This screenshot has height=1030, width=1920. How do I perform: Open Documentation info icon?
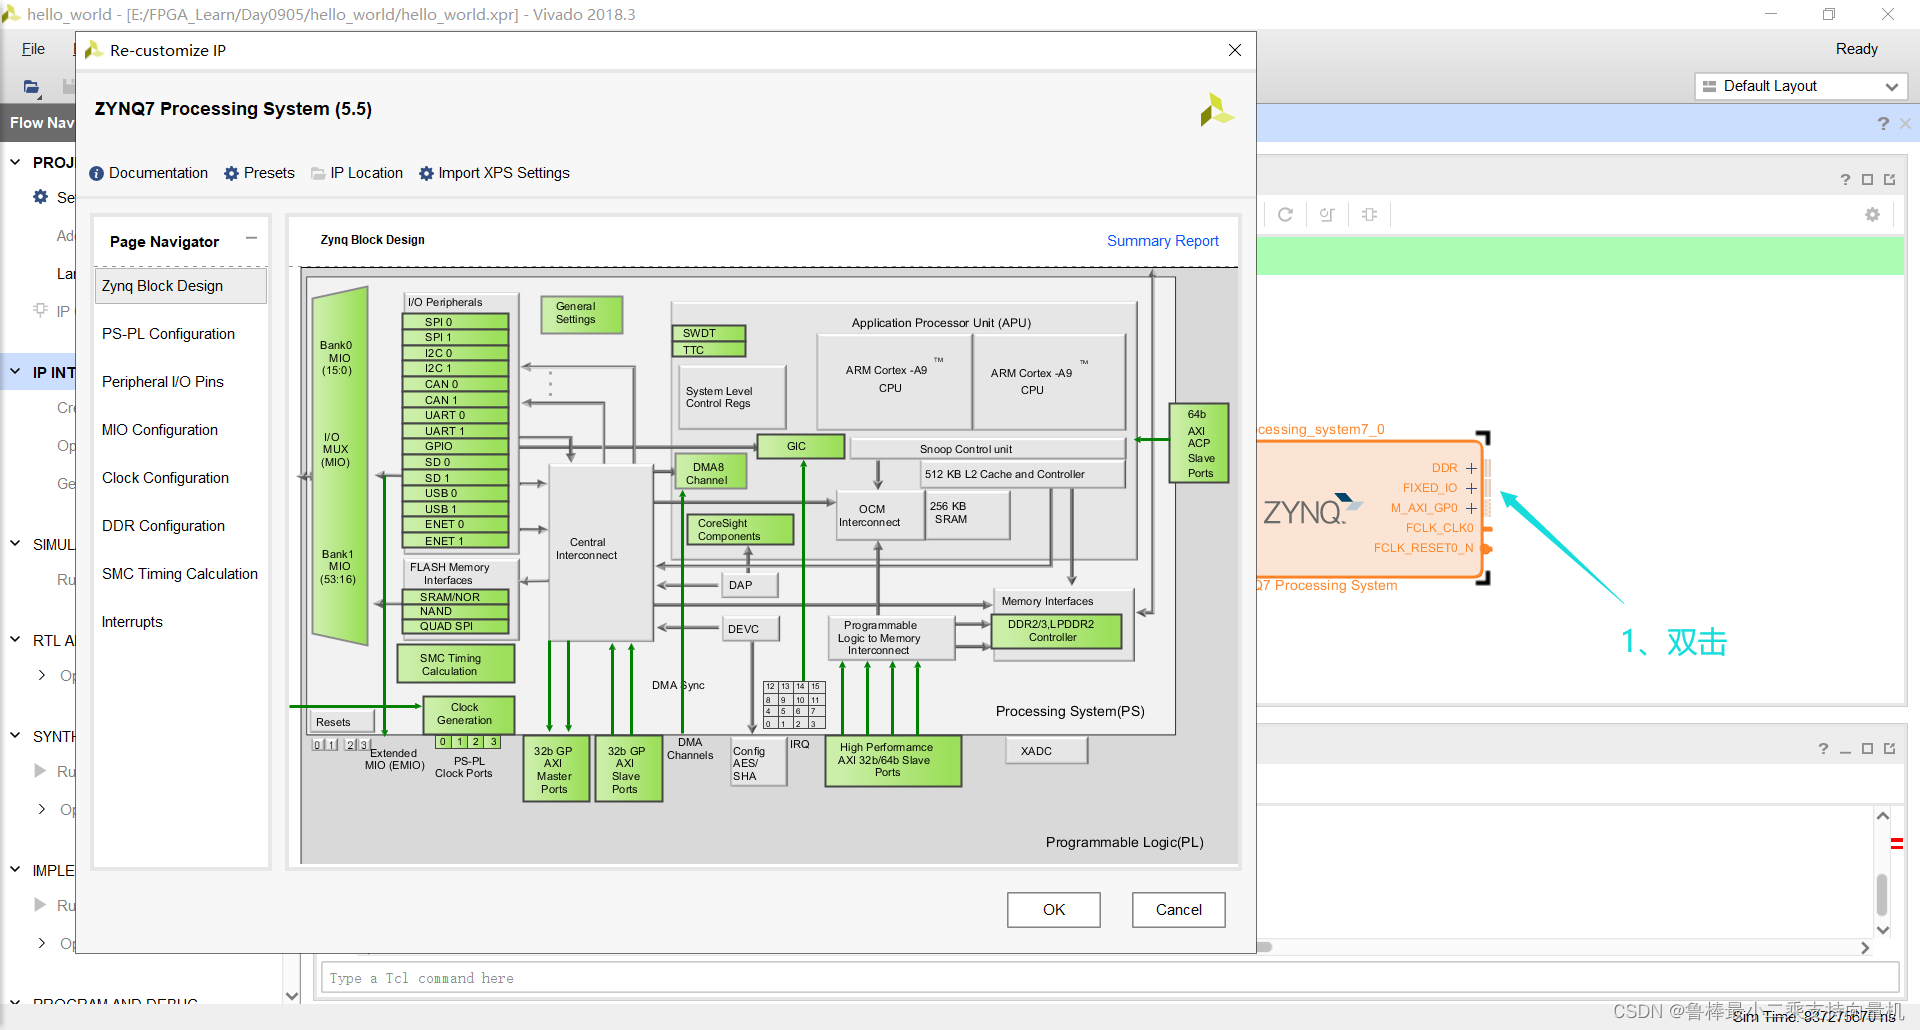point(96,173)
